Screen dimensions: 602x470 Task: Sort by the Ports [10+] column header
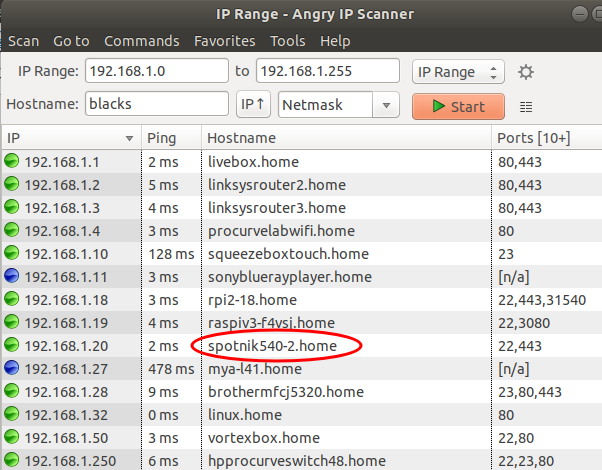547,138
